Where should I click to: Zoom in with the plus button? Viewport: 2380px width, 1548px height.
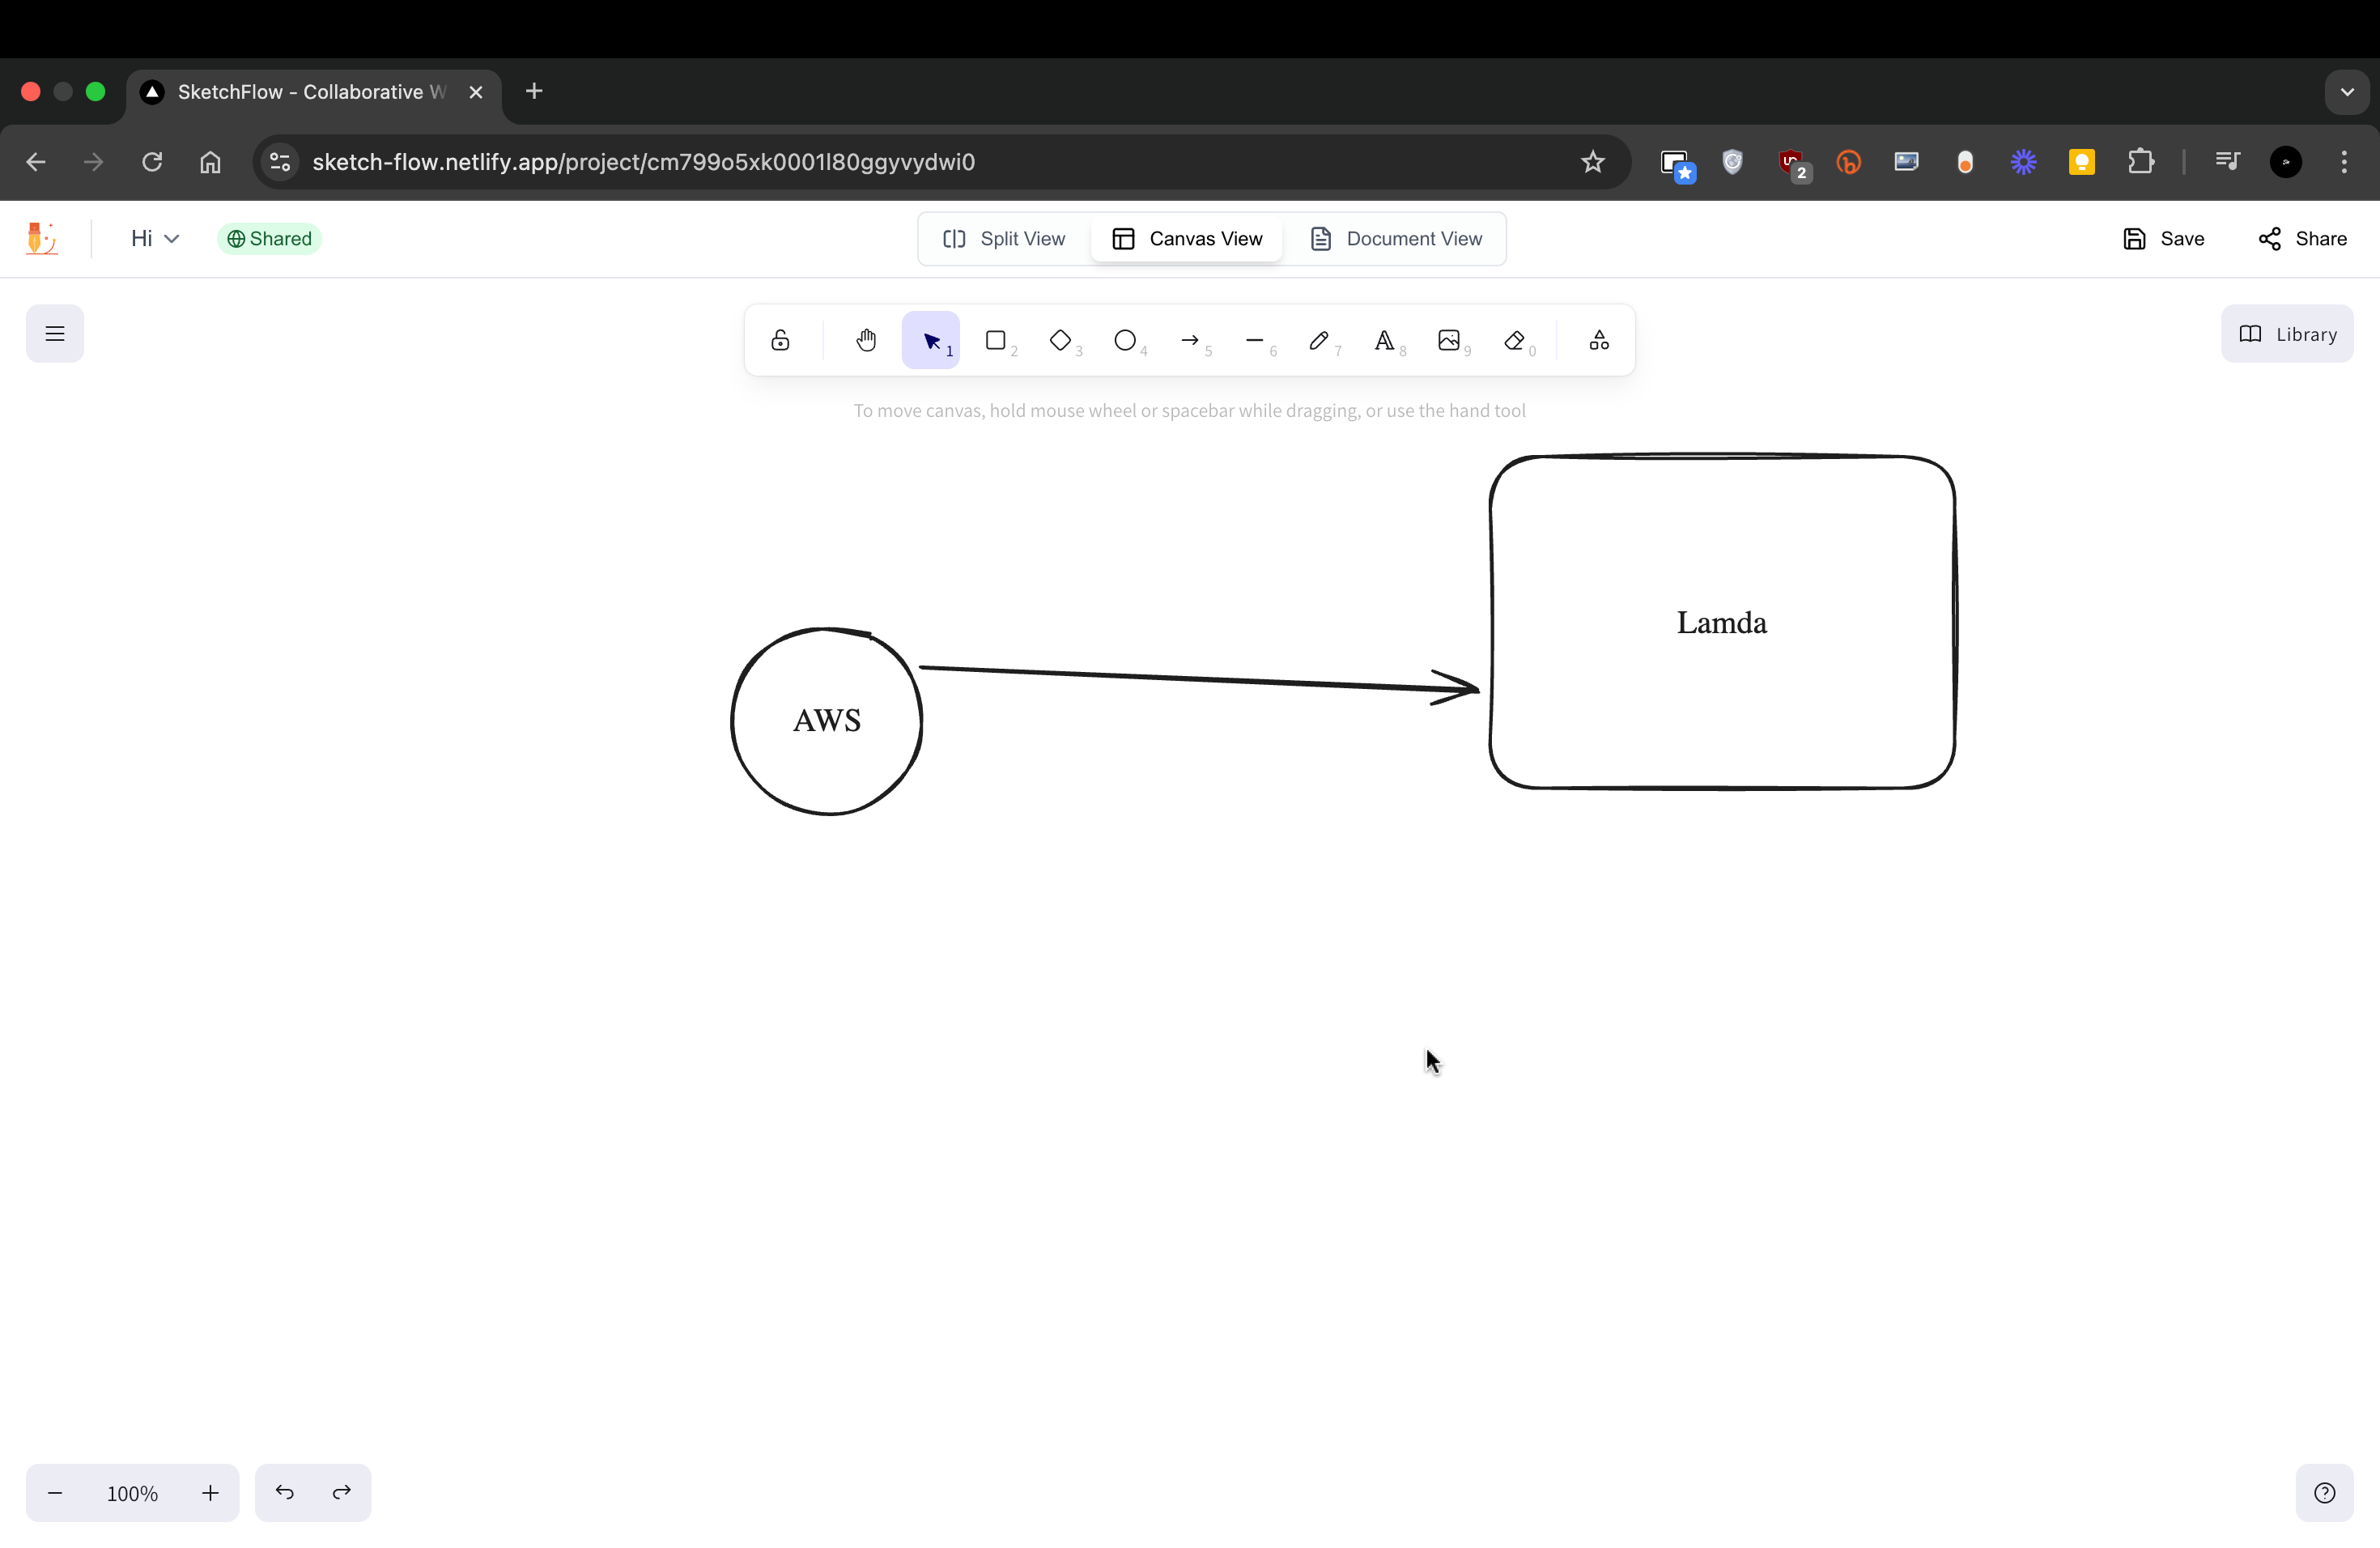[210, 1493]
